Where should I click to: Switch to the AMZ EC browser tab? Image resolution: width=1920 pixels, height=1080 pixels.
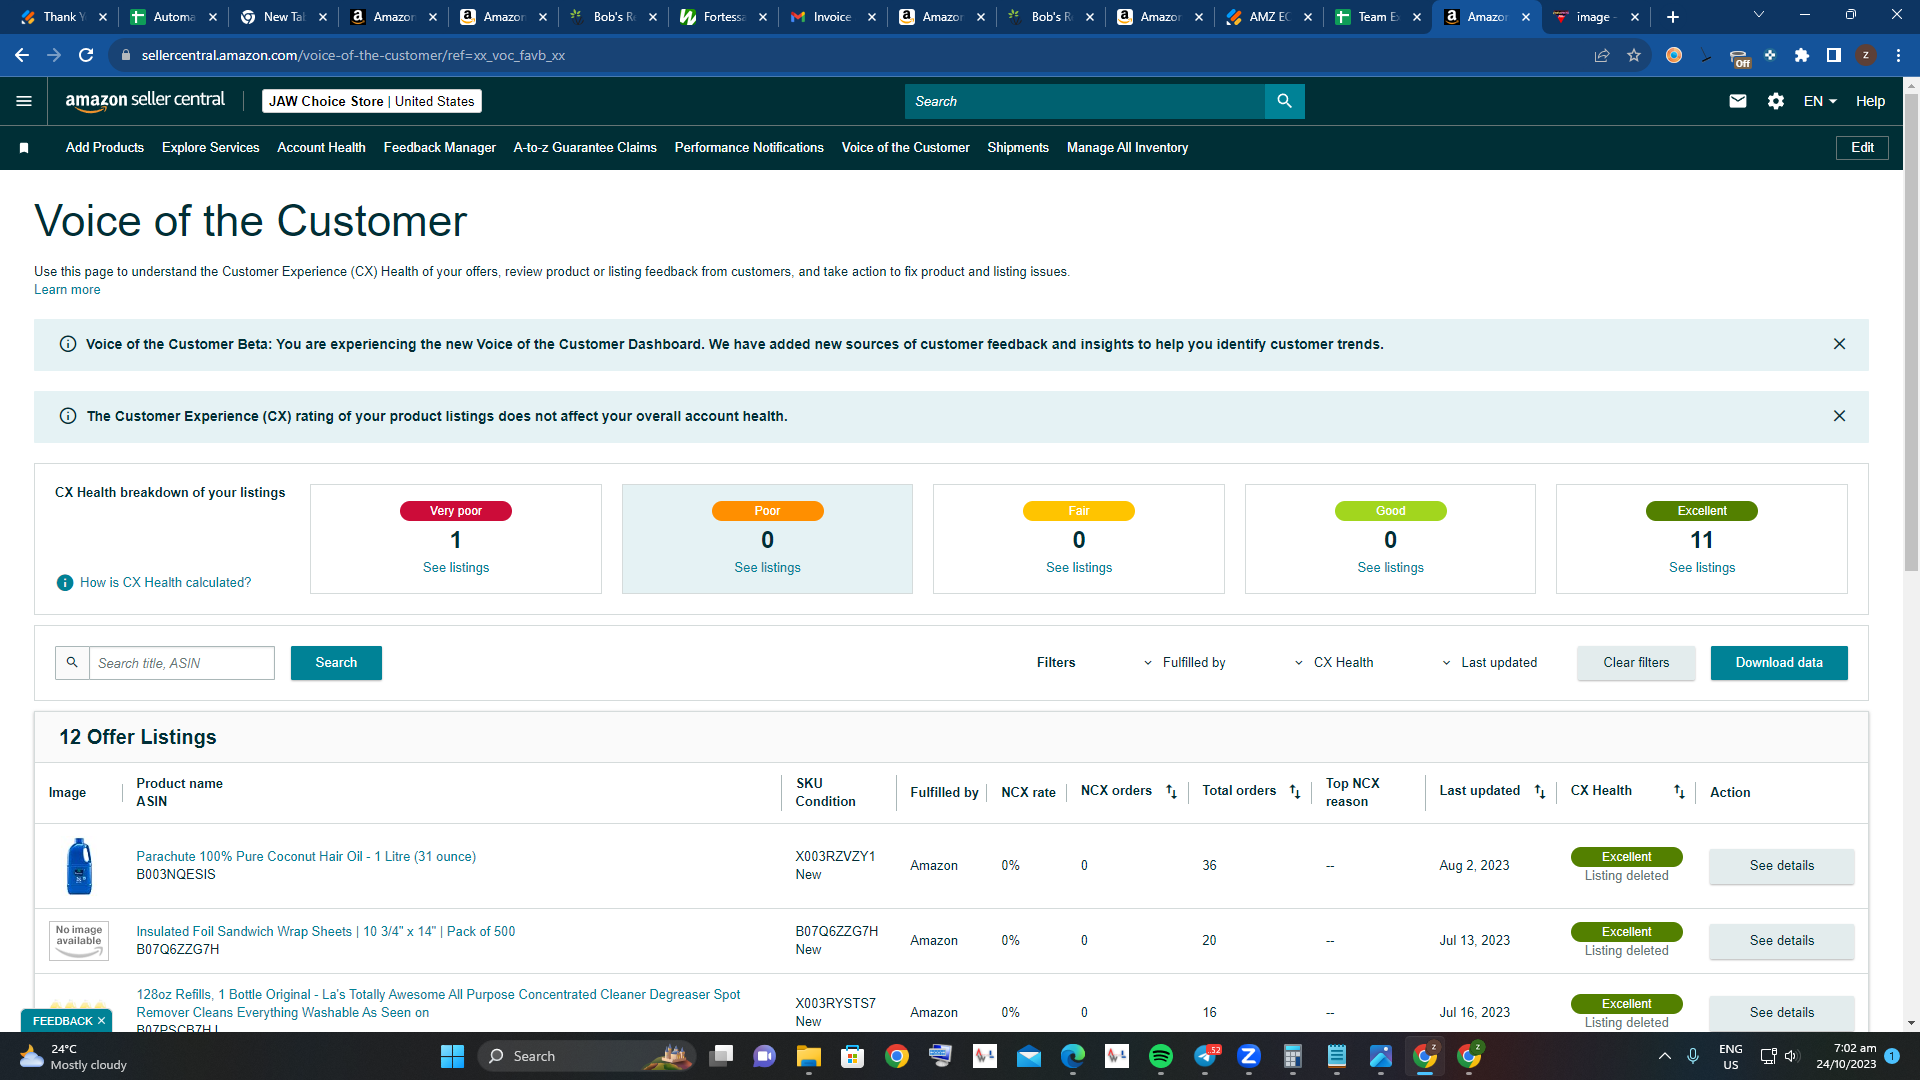[1269, 17]
